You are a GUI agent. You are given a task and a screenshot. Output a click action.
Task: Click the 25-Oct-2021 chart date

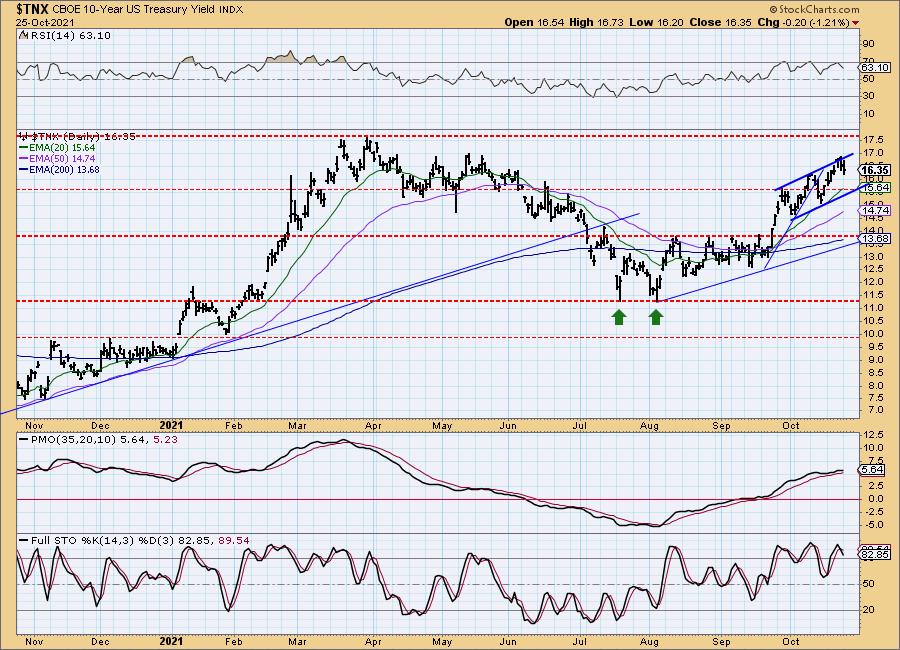45,23
